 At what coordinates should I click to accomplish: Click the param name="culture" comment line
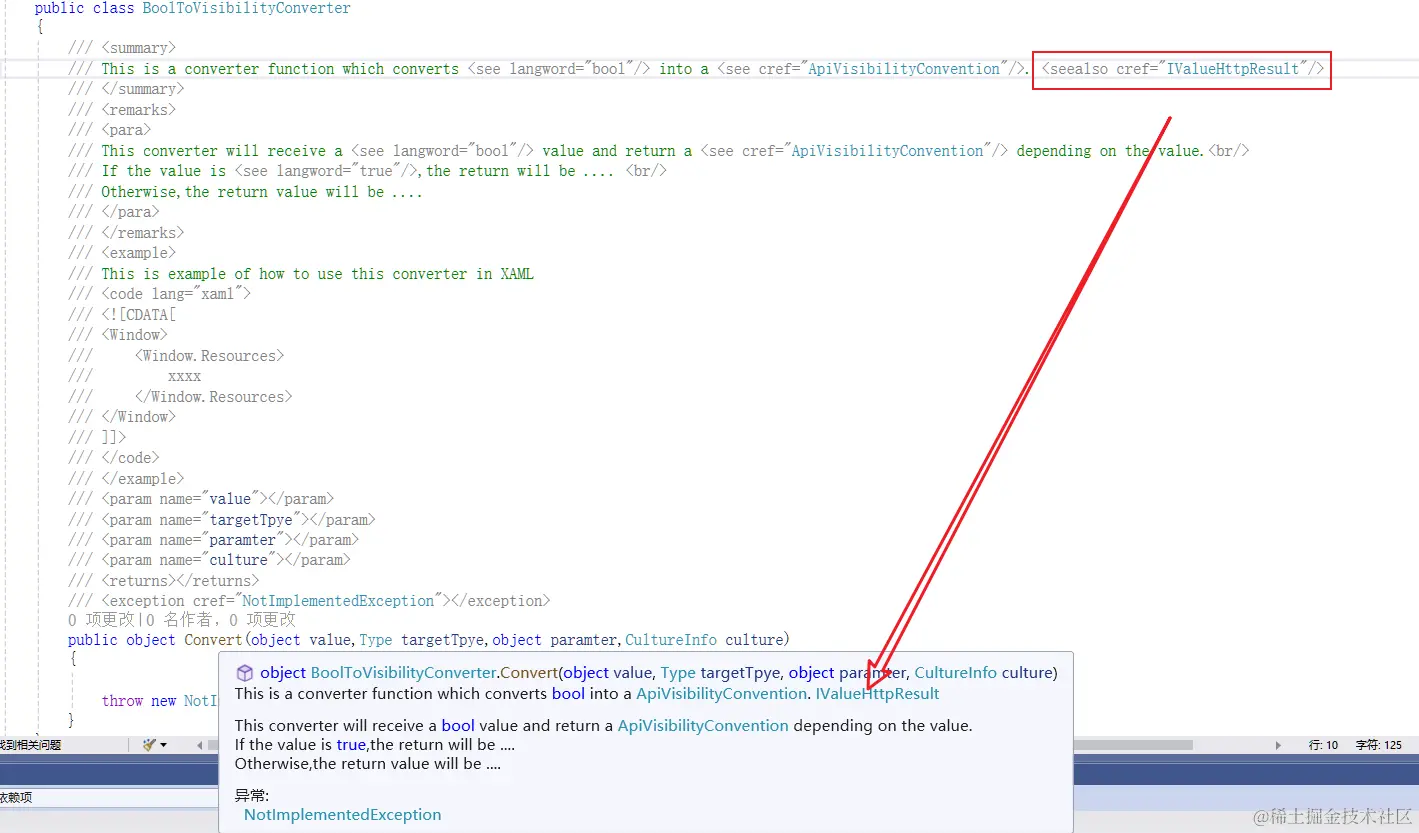coord(210,560)
